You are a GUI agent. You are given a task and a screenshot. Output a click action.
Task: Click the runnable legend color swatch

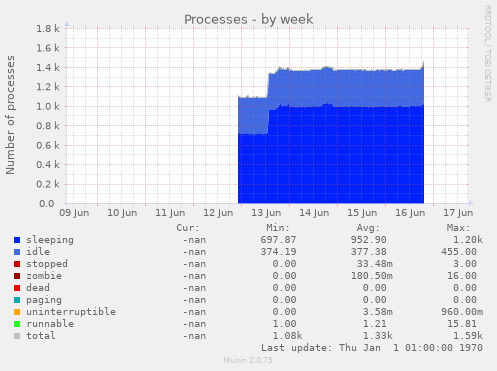coord(17,324)
